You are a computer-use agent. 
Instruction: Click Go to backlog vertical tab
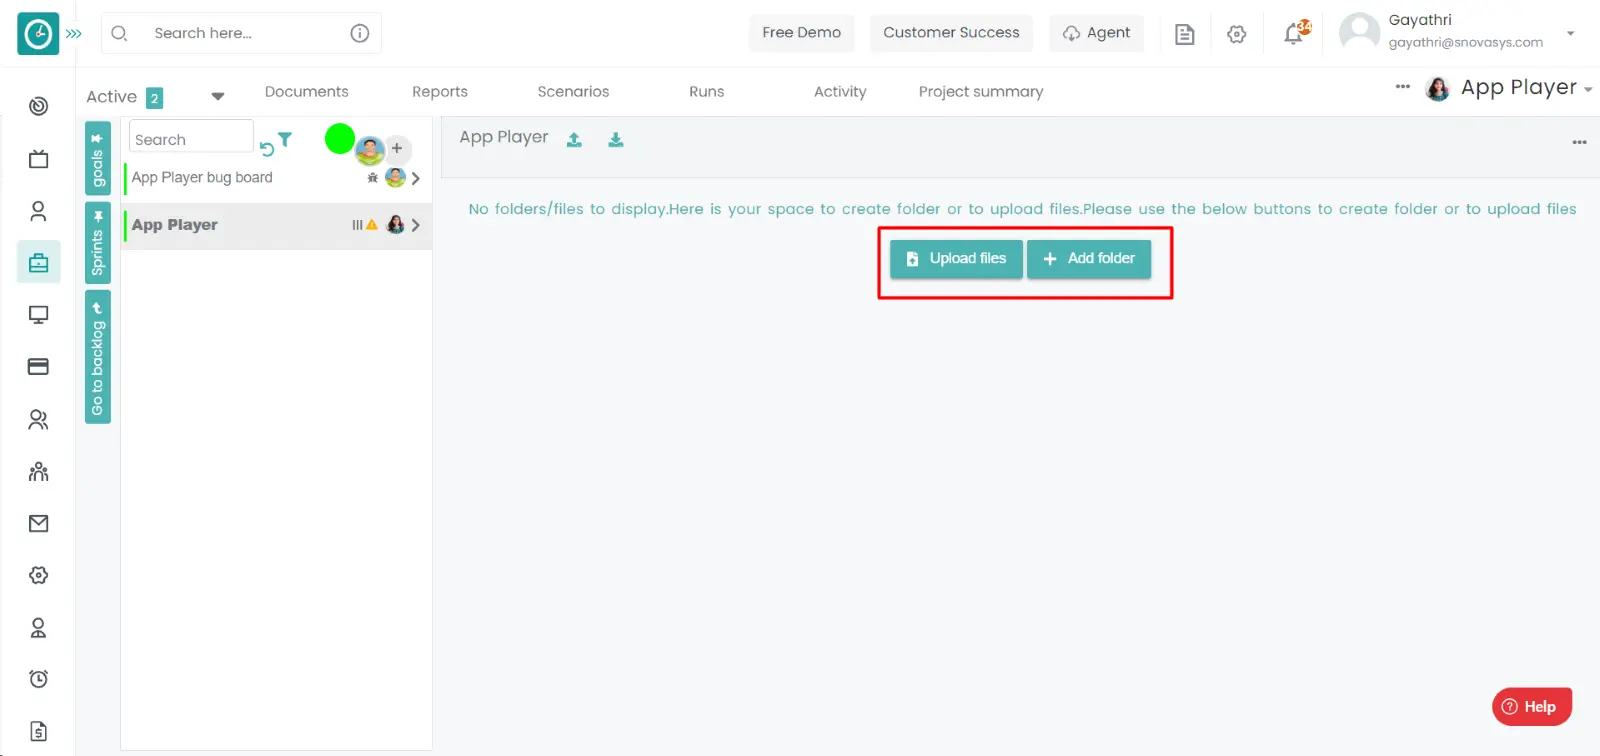click(x=97, y=357)
